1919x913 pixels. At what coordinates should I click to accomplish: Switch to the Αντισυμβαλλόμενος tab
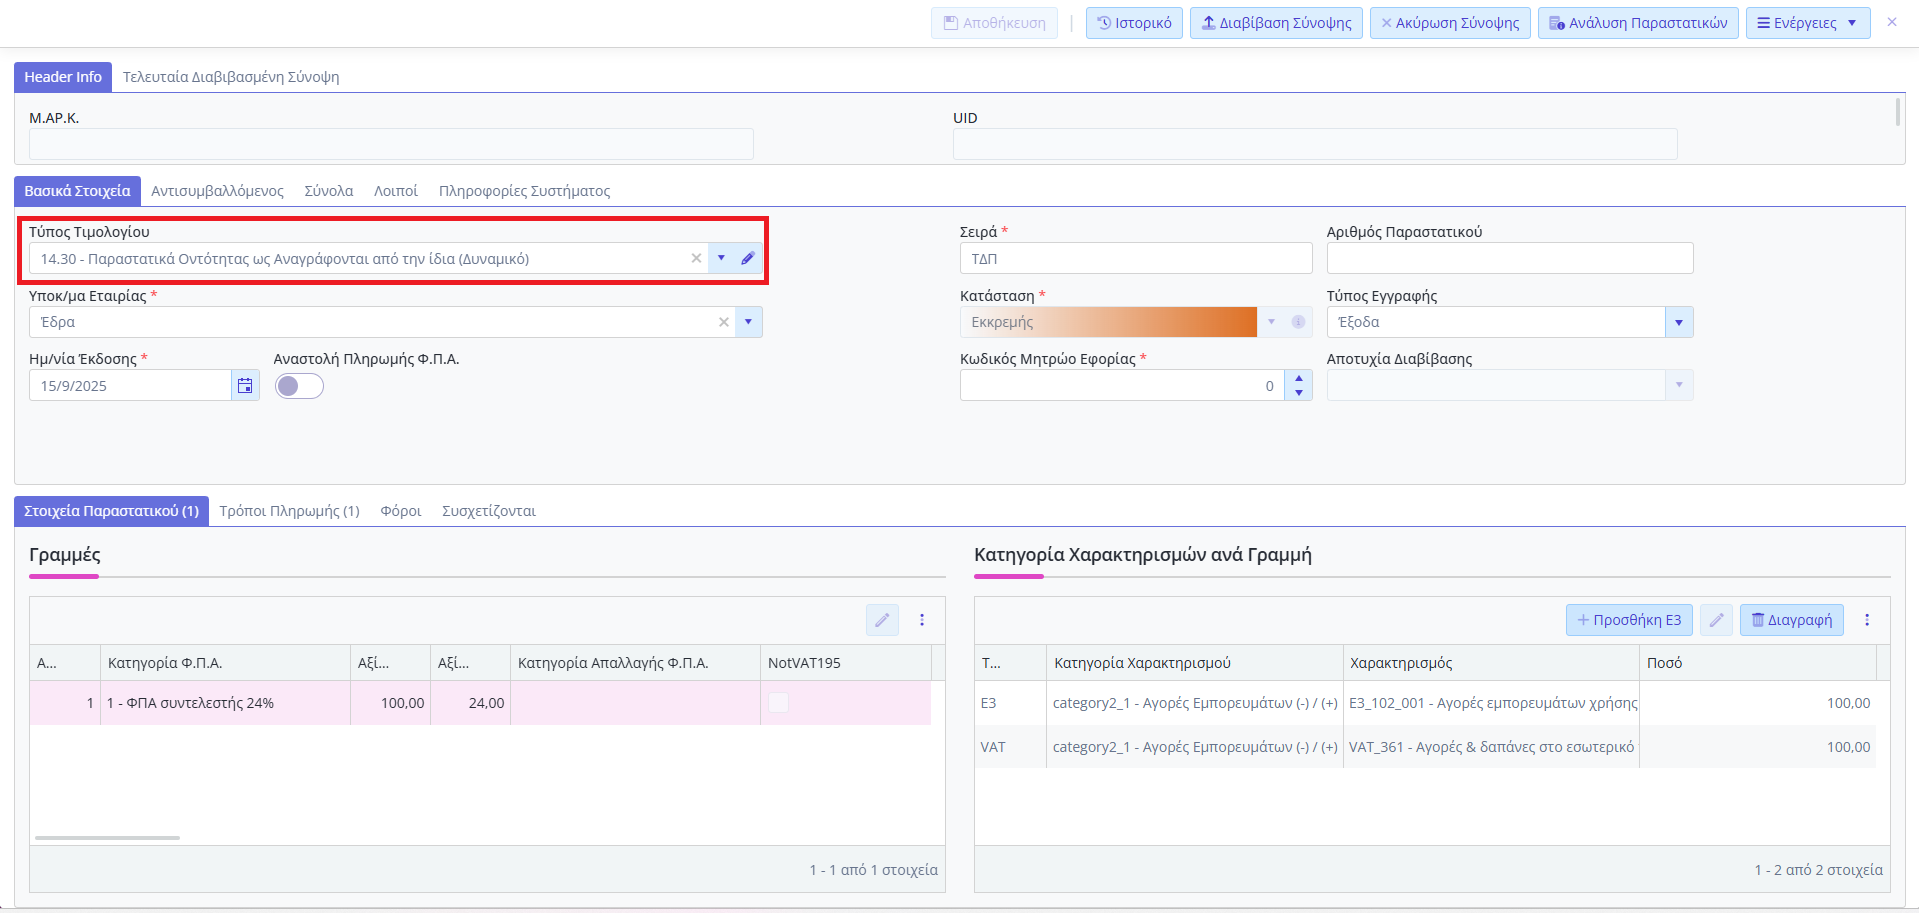tap(217, 191)
